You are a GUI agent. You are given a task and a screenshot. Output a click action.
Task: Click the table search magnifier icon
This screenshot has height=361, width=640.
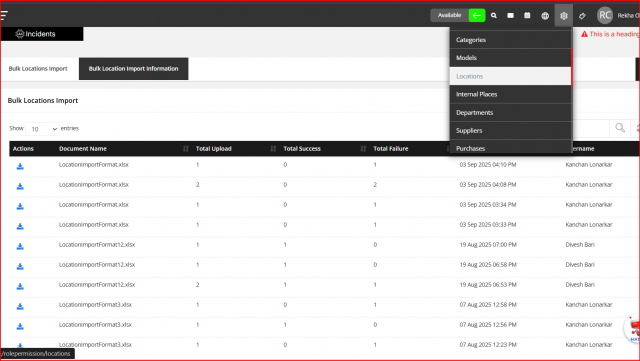(x=620, y=128)
